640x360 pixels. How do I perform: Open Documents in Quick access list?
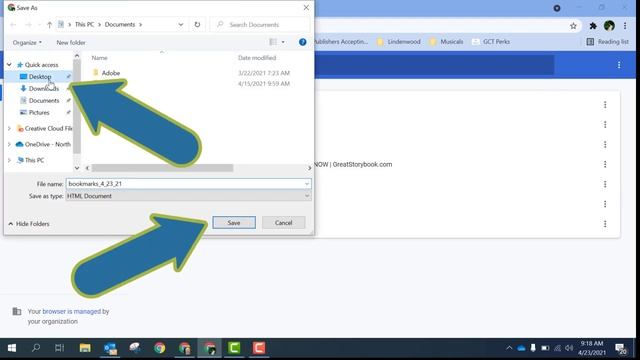click(x=44, y=100)
